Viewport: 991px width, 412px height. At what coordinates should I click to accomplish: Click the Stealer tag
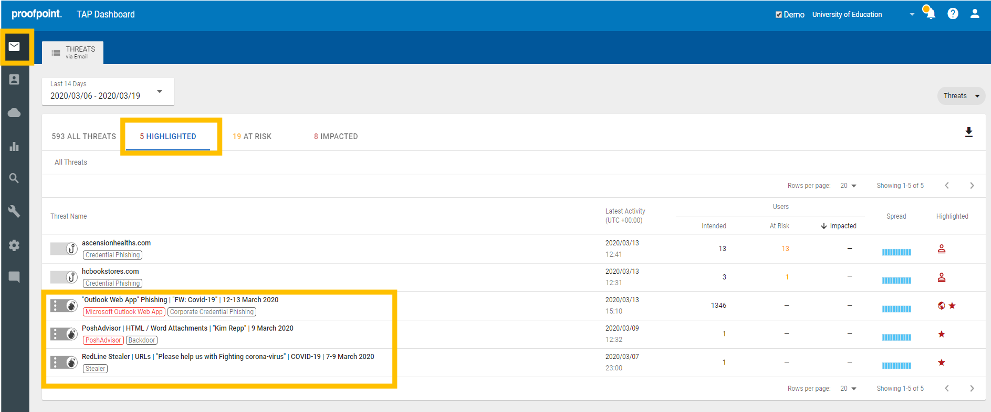click(95, 368)
